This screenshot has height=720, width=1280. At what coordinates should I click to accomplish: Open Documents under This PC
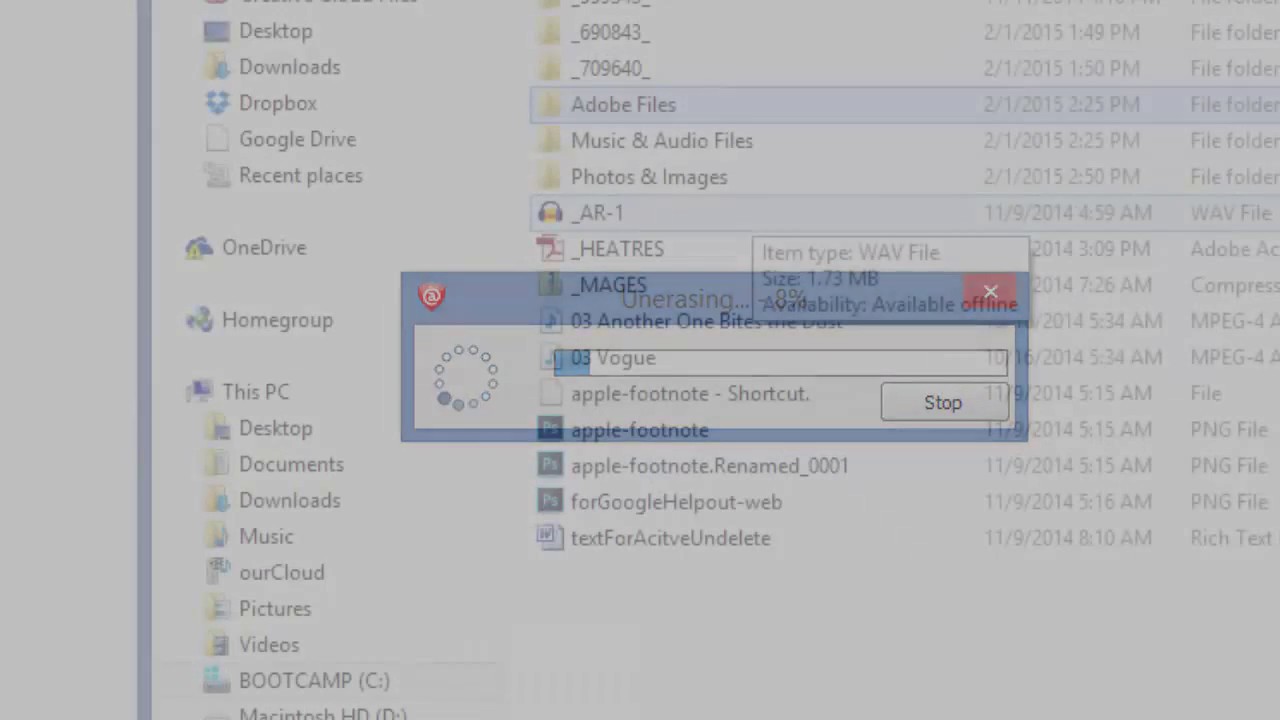[291, 464]
